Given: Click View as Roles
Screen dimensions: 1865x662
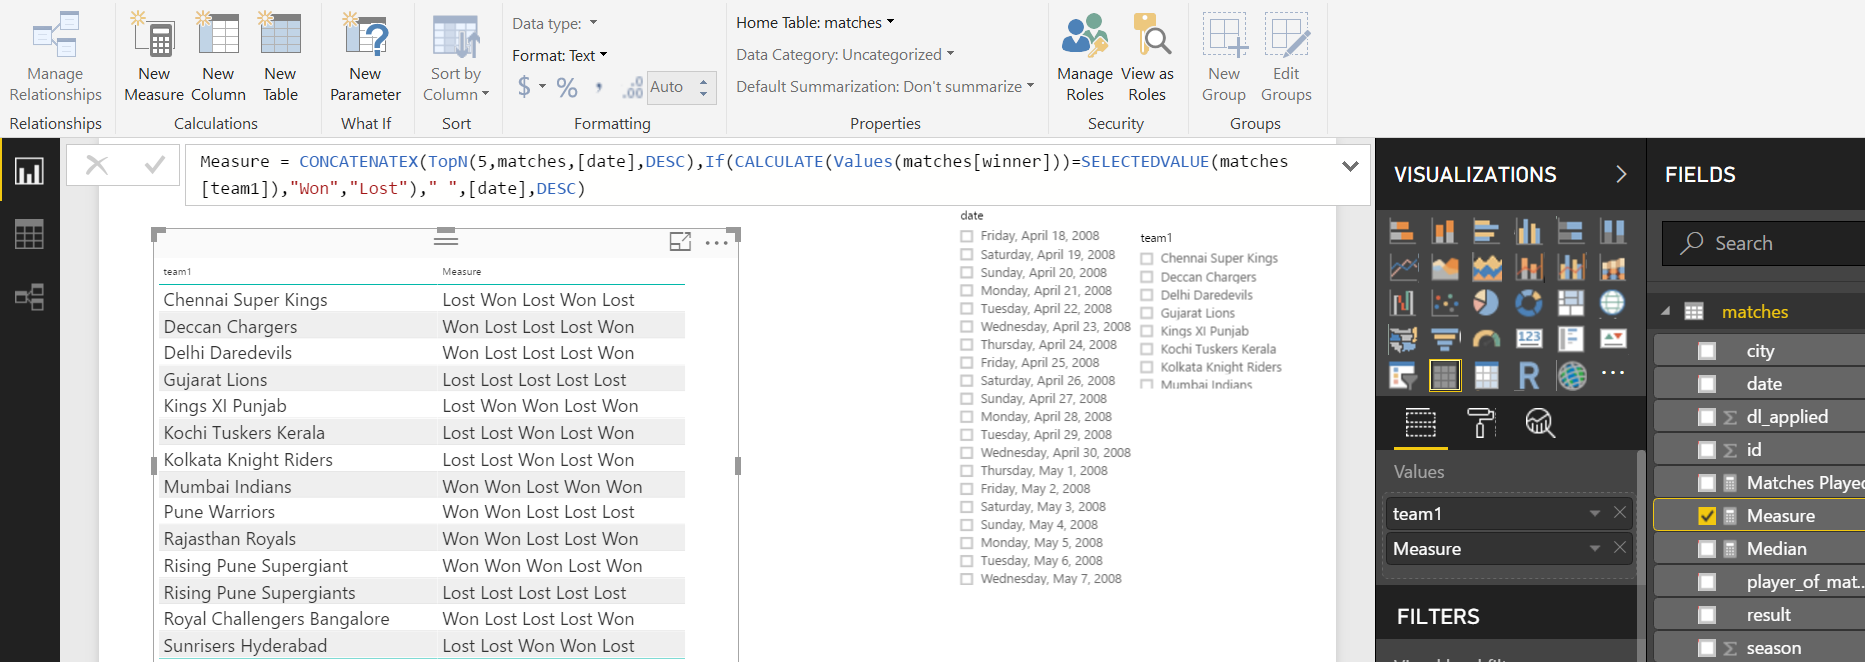Looking at the screenshot, I should click(x=1147, y=57).
